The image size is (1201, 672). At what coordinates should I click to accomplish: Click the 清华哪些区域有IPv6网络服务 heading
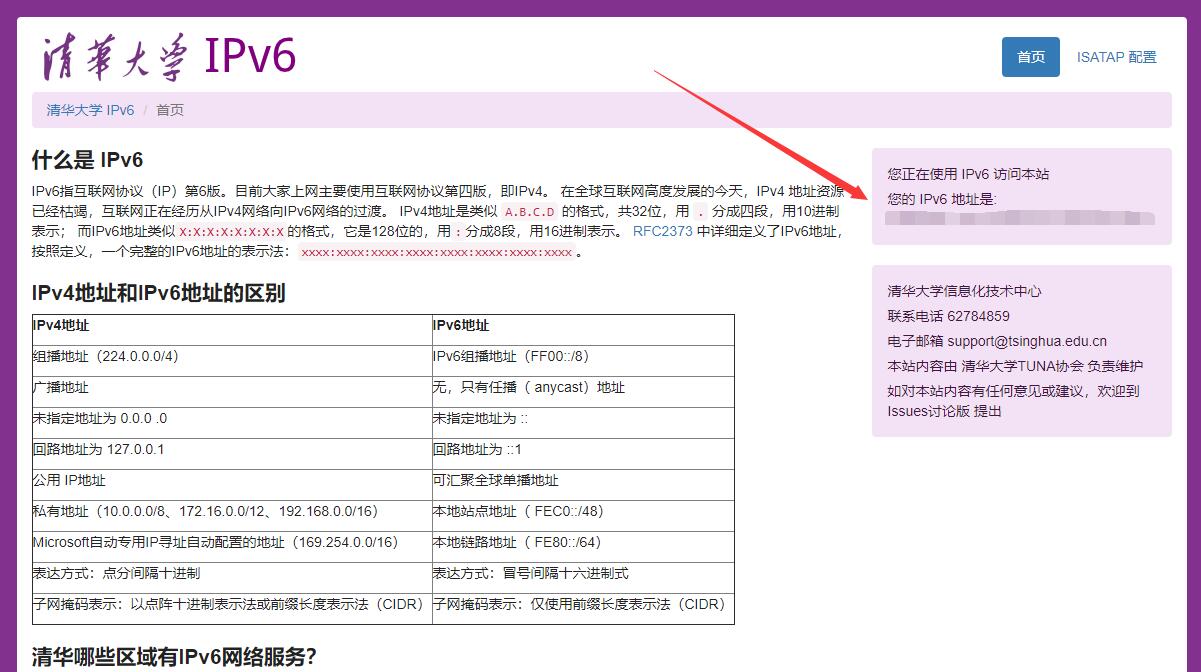174,657
